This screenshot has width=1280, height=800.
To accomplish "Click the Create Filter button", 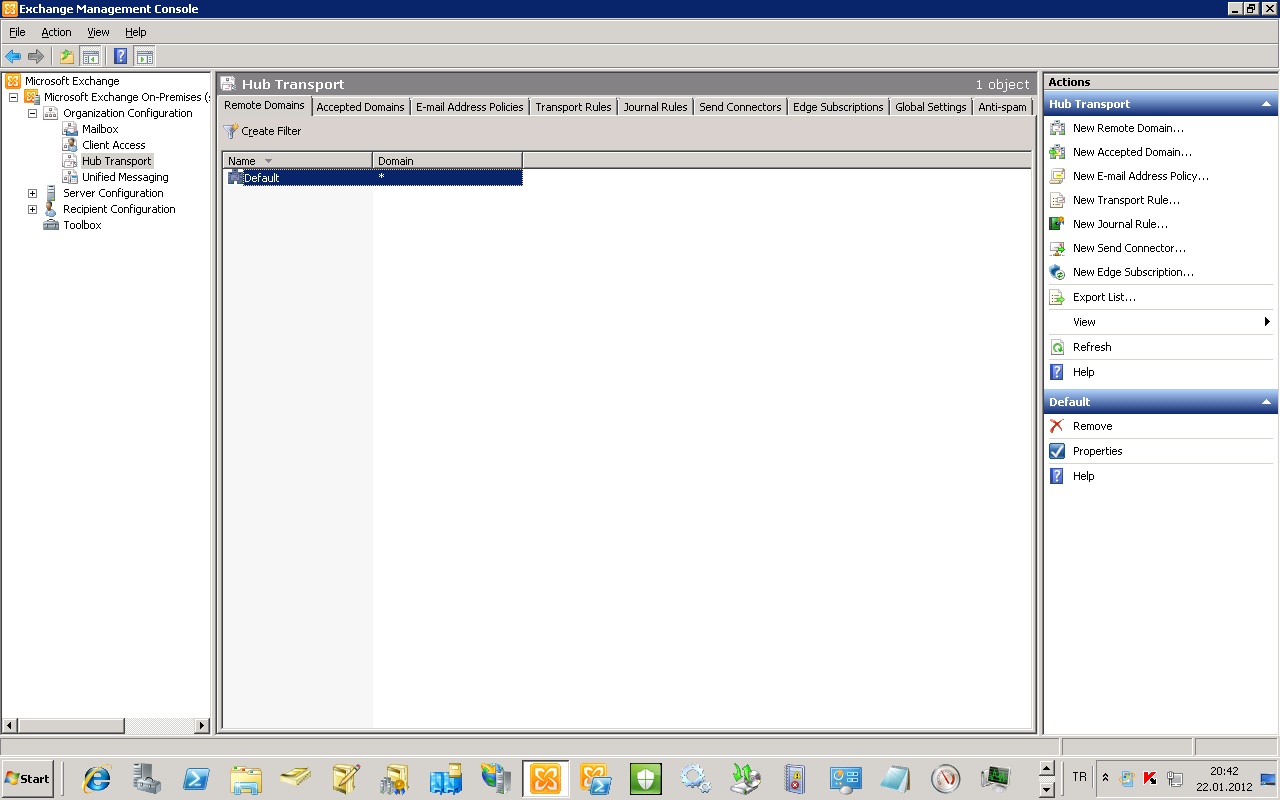I will click(x=262, y=131).
